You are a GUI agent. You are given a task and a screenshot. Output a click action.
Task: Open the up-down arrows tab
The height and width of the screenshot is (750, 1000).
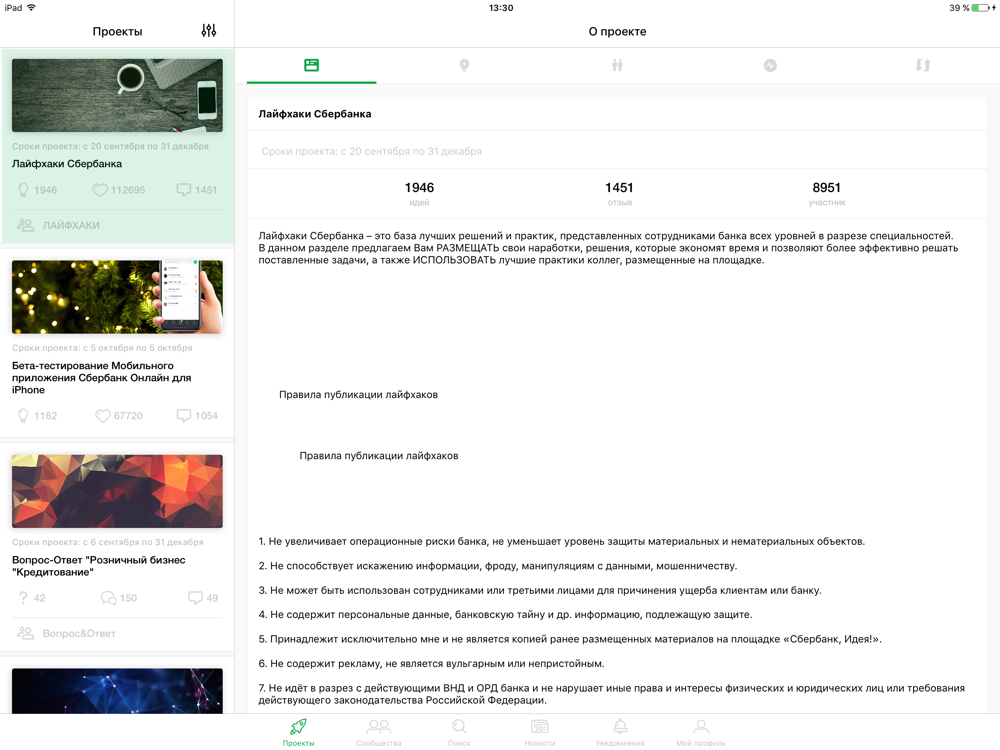click(923, 65)
